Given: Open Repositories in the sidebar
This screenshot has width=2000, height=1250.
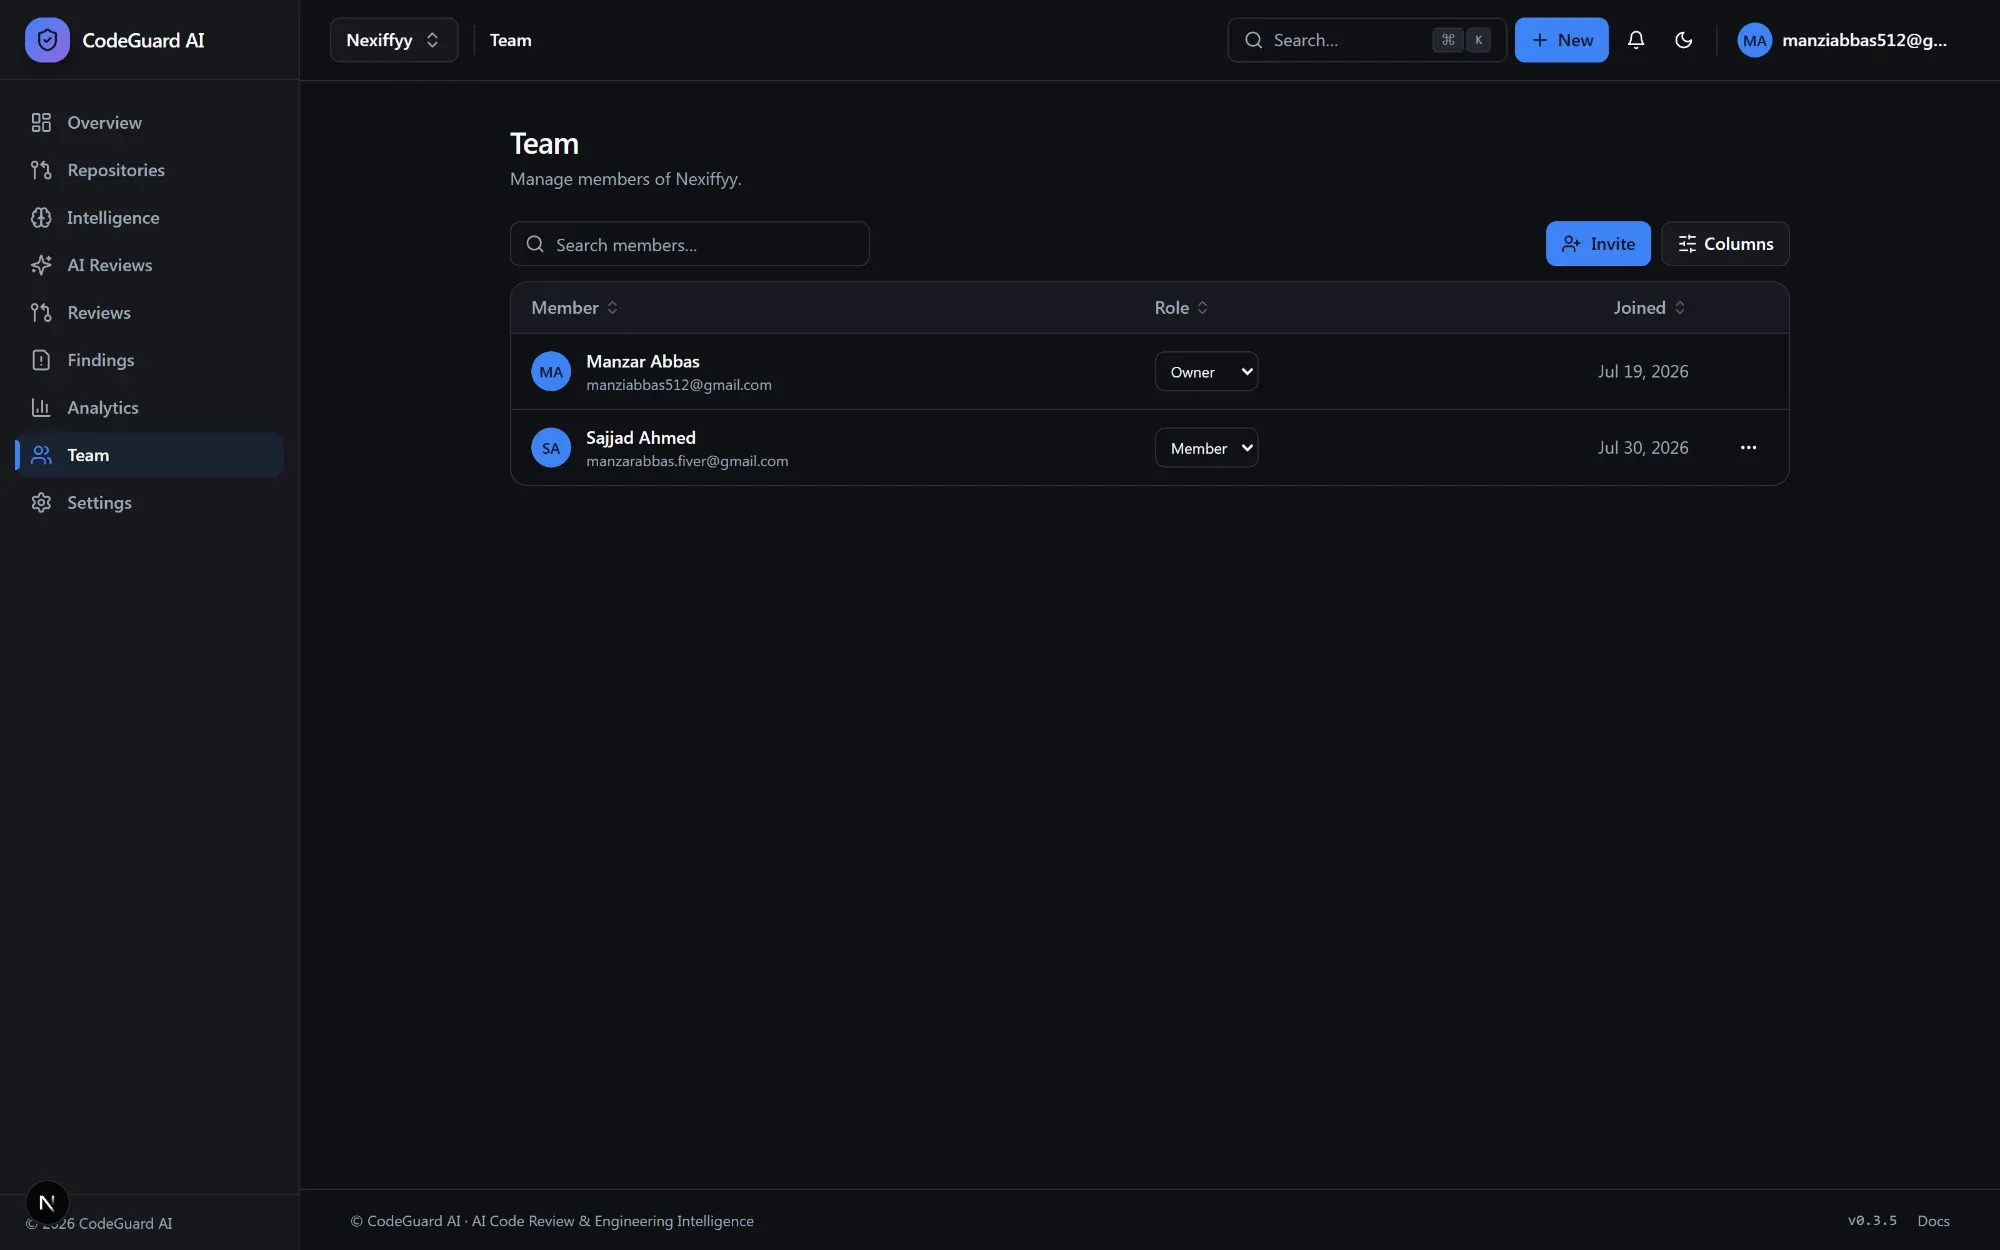Looking at the screenshot, I should tap(150, 170).
